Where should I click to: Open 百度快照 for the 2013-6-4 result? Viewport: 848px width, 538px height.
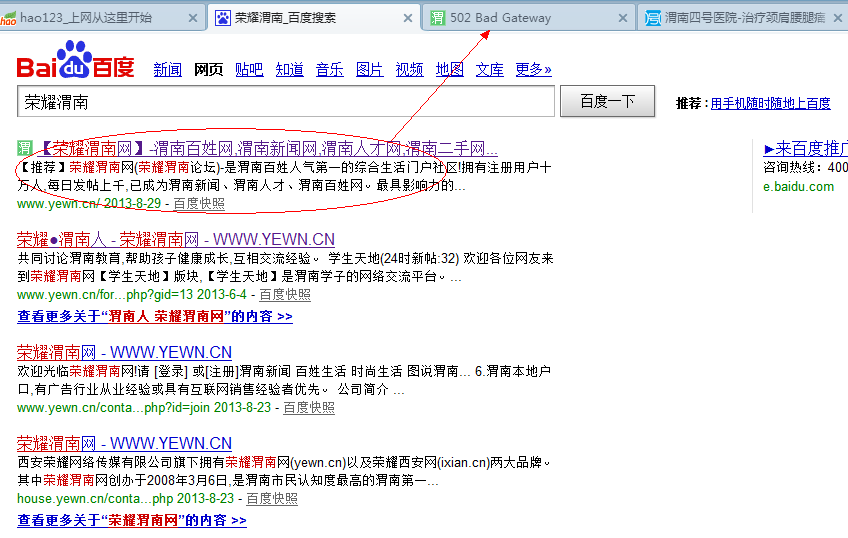point(285,295)
